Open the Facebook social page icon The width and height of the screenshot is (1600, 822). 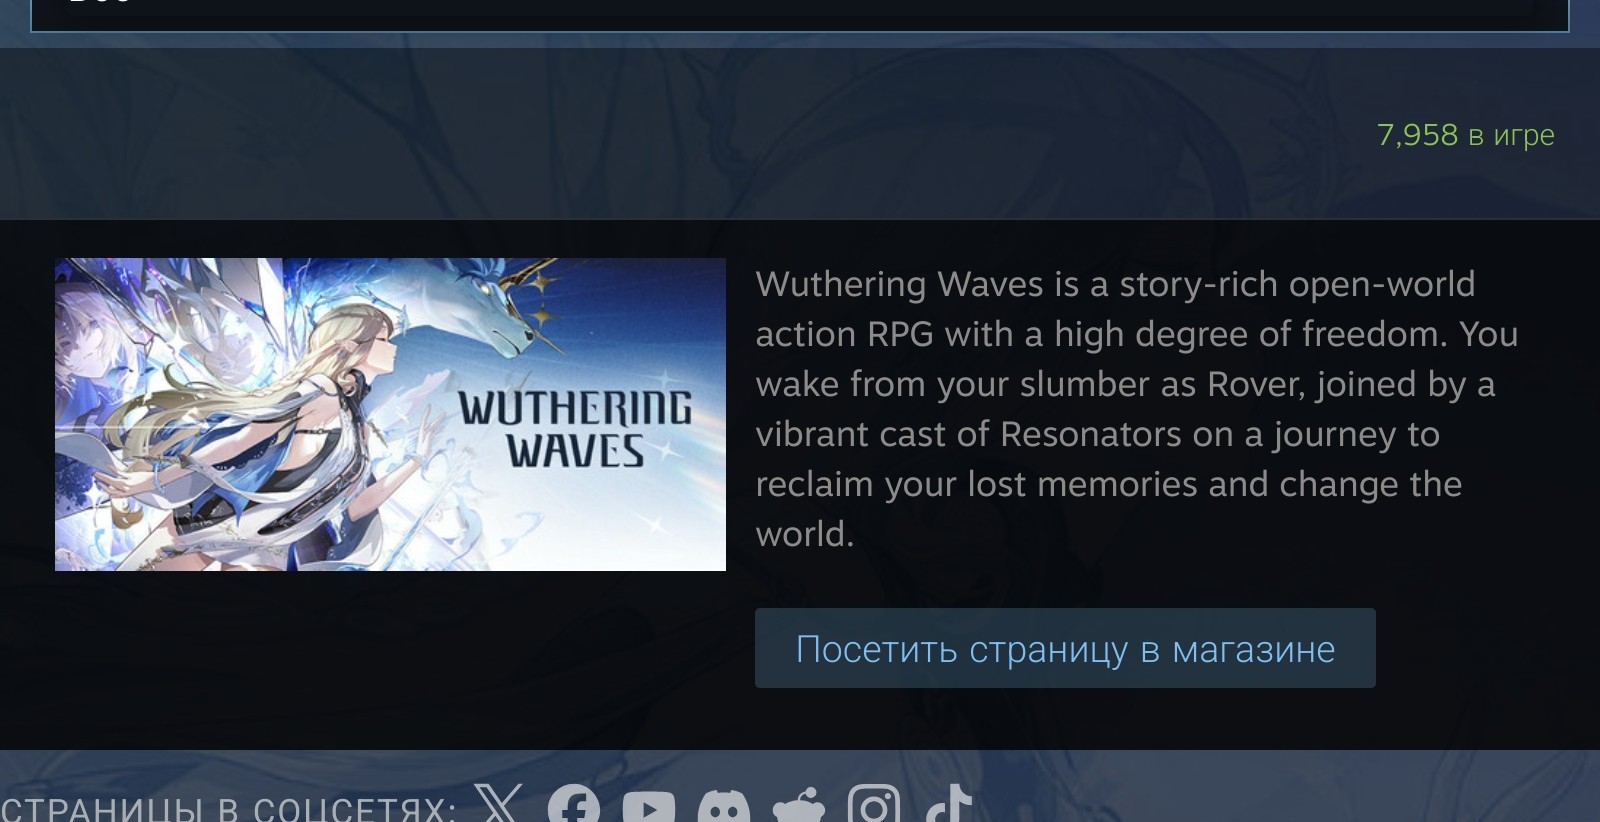pyautogui.click(x=574, y=805)
